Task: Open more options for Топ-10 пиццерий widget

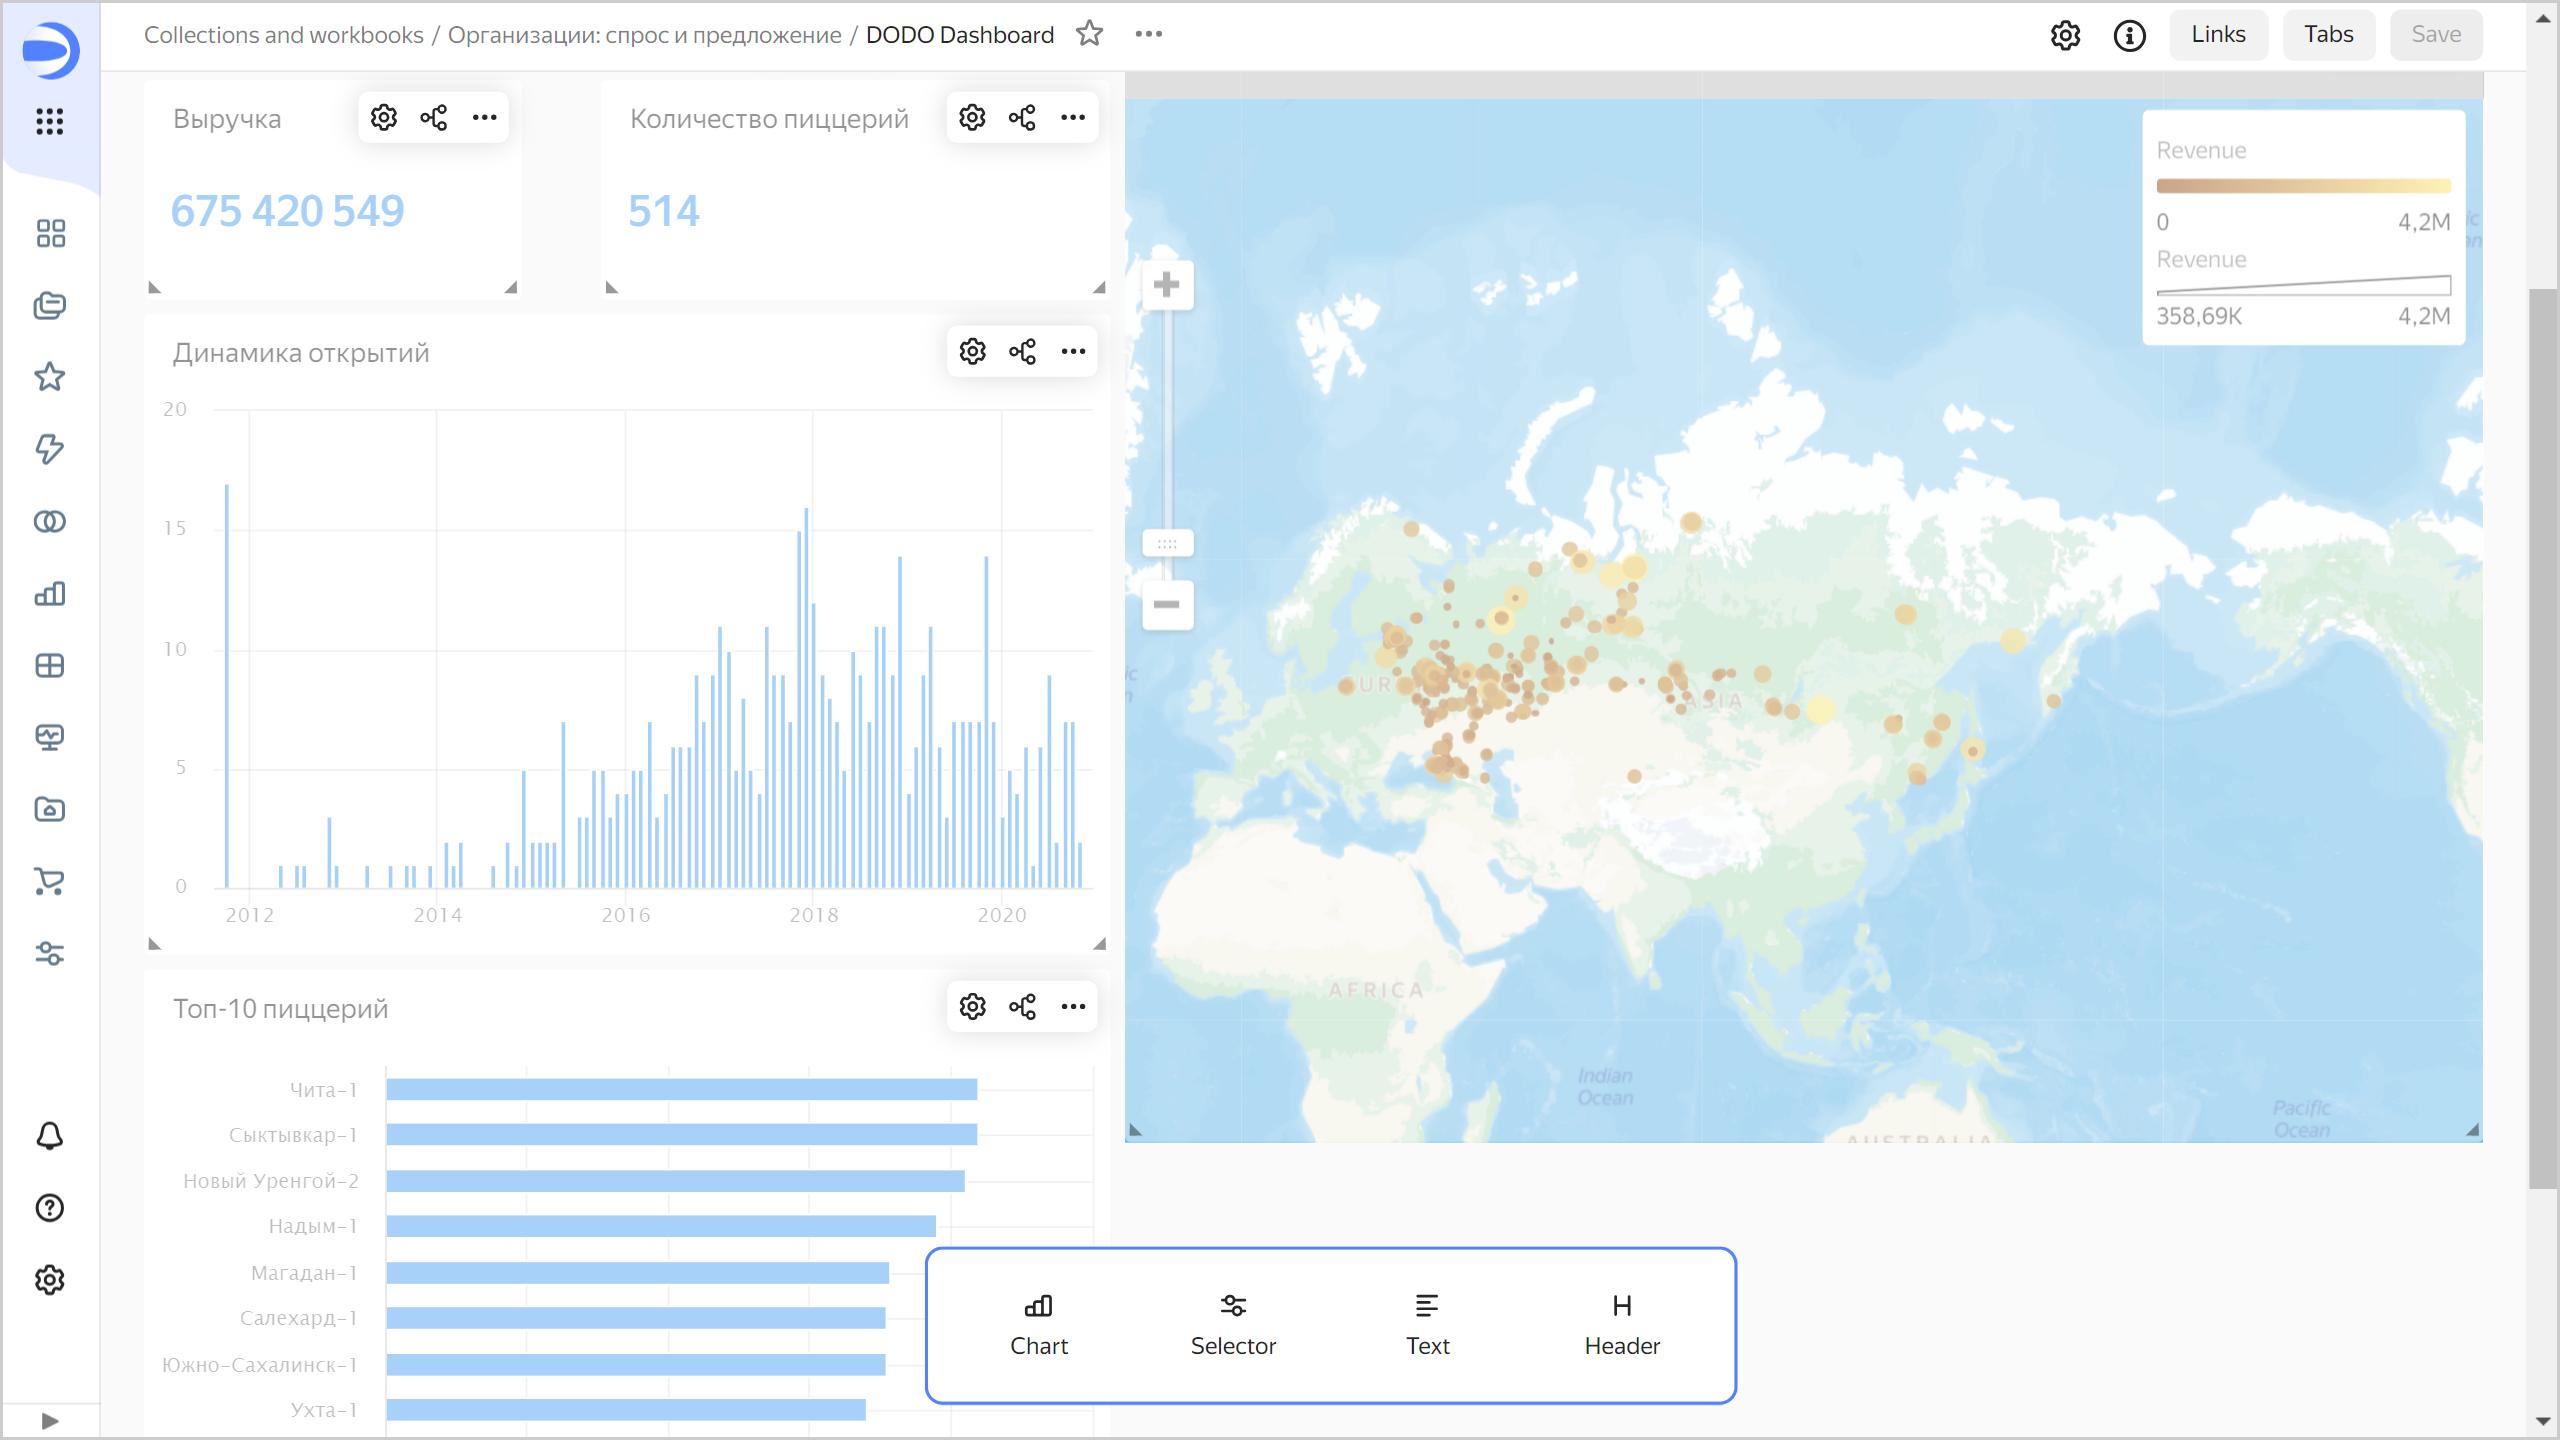Action: tap(1073, 1007)
